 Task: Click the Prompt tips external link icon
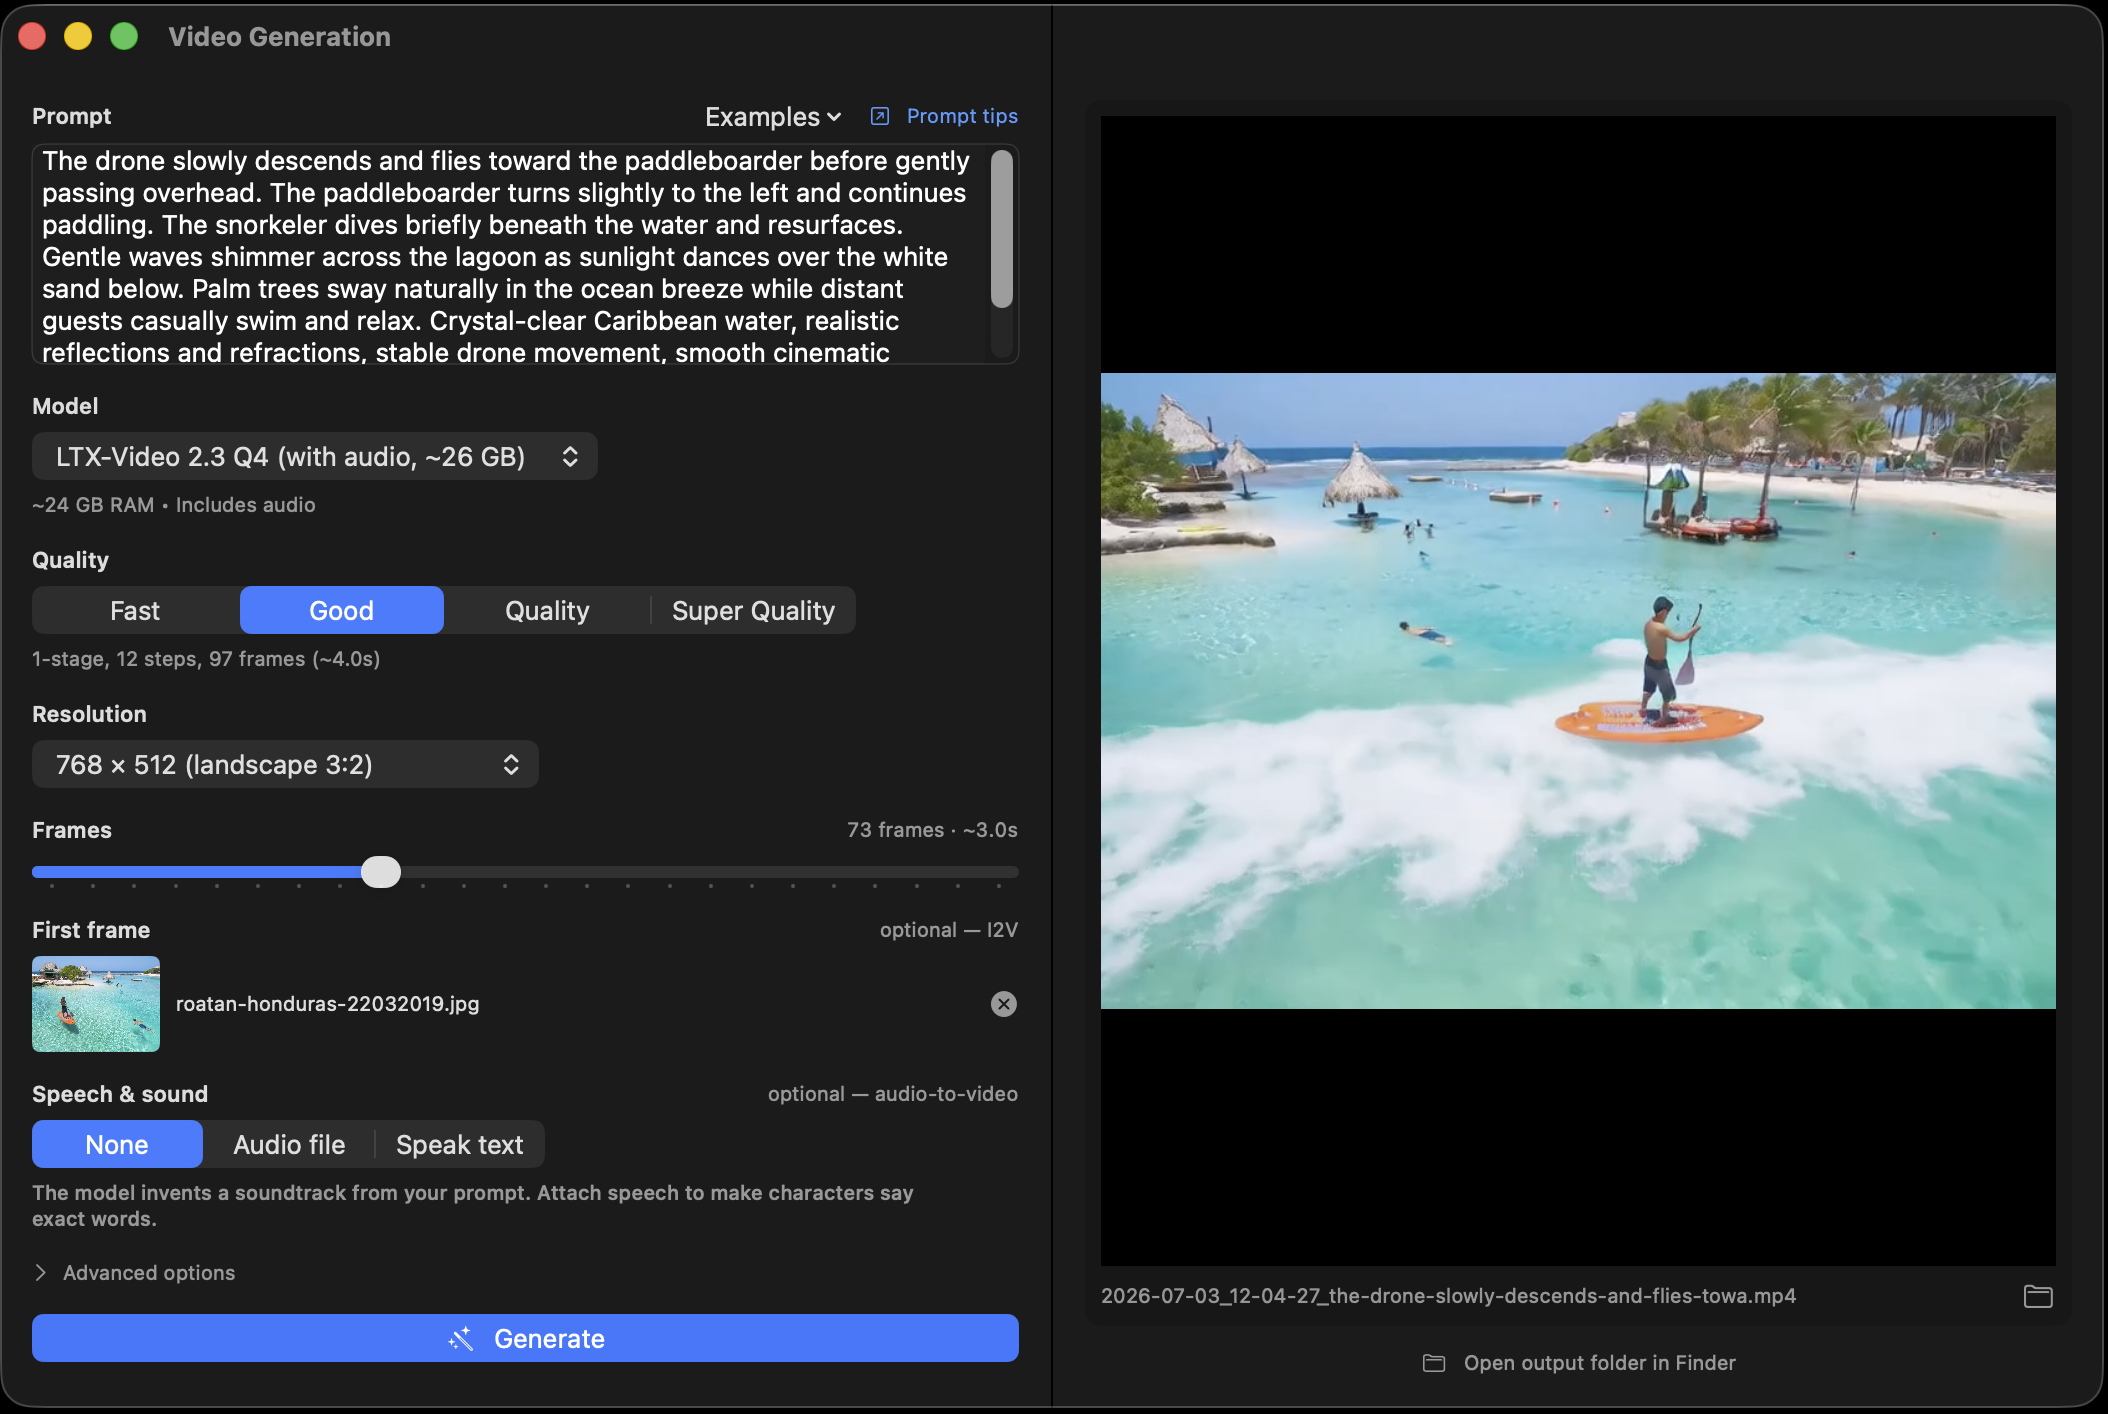pyautogui.click(x=880, y=116)
